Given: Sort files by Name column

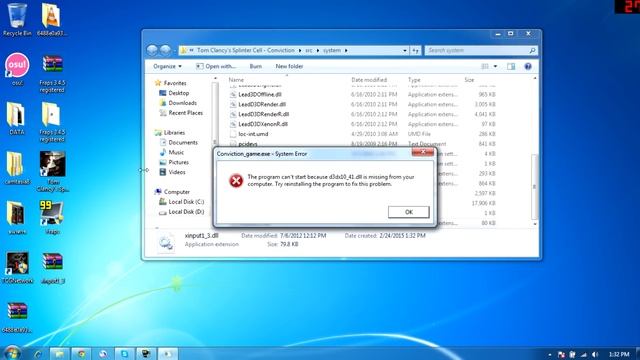Looking at the screenshot, I should click(x=236, y=80).
